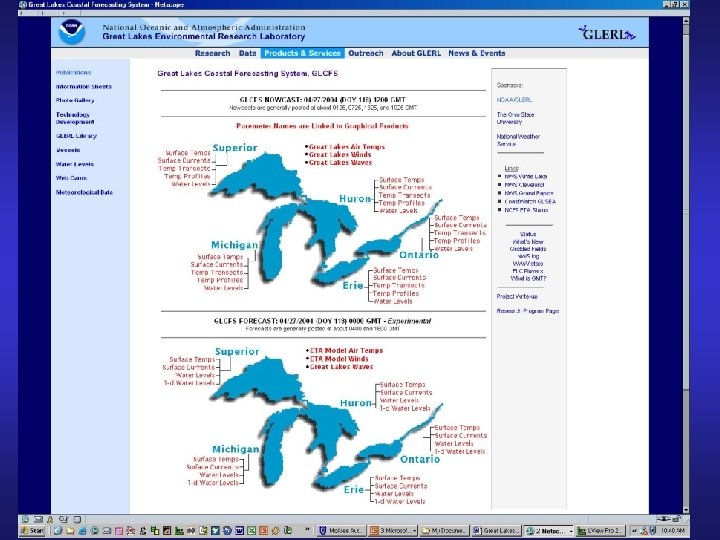
Task: Open the News & Events menu tab
Action: (x=477, y=53)
